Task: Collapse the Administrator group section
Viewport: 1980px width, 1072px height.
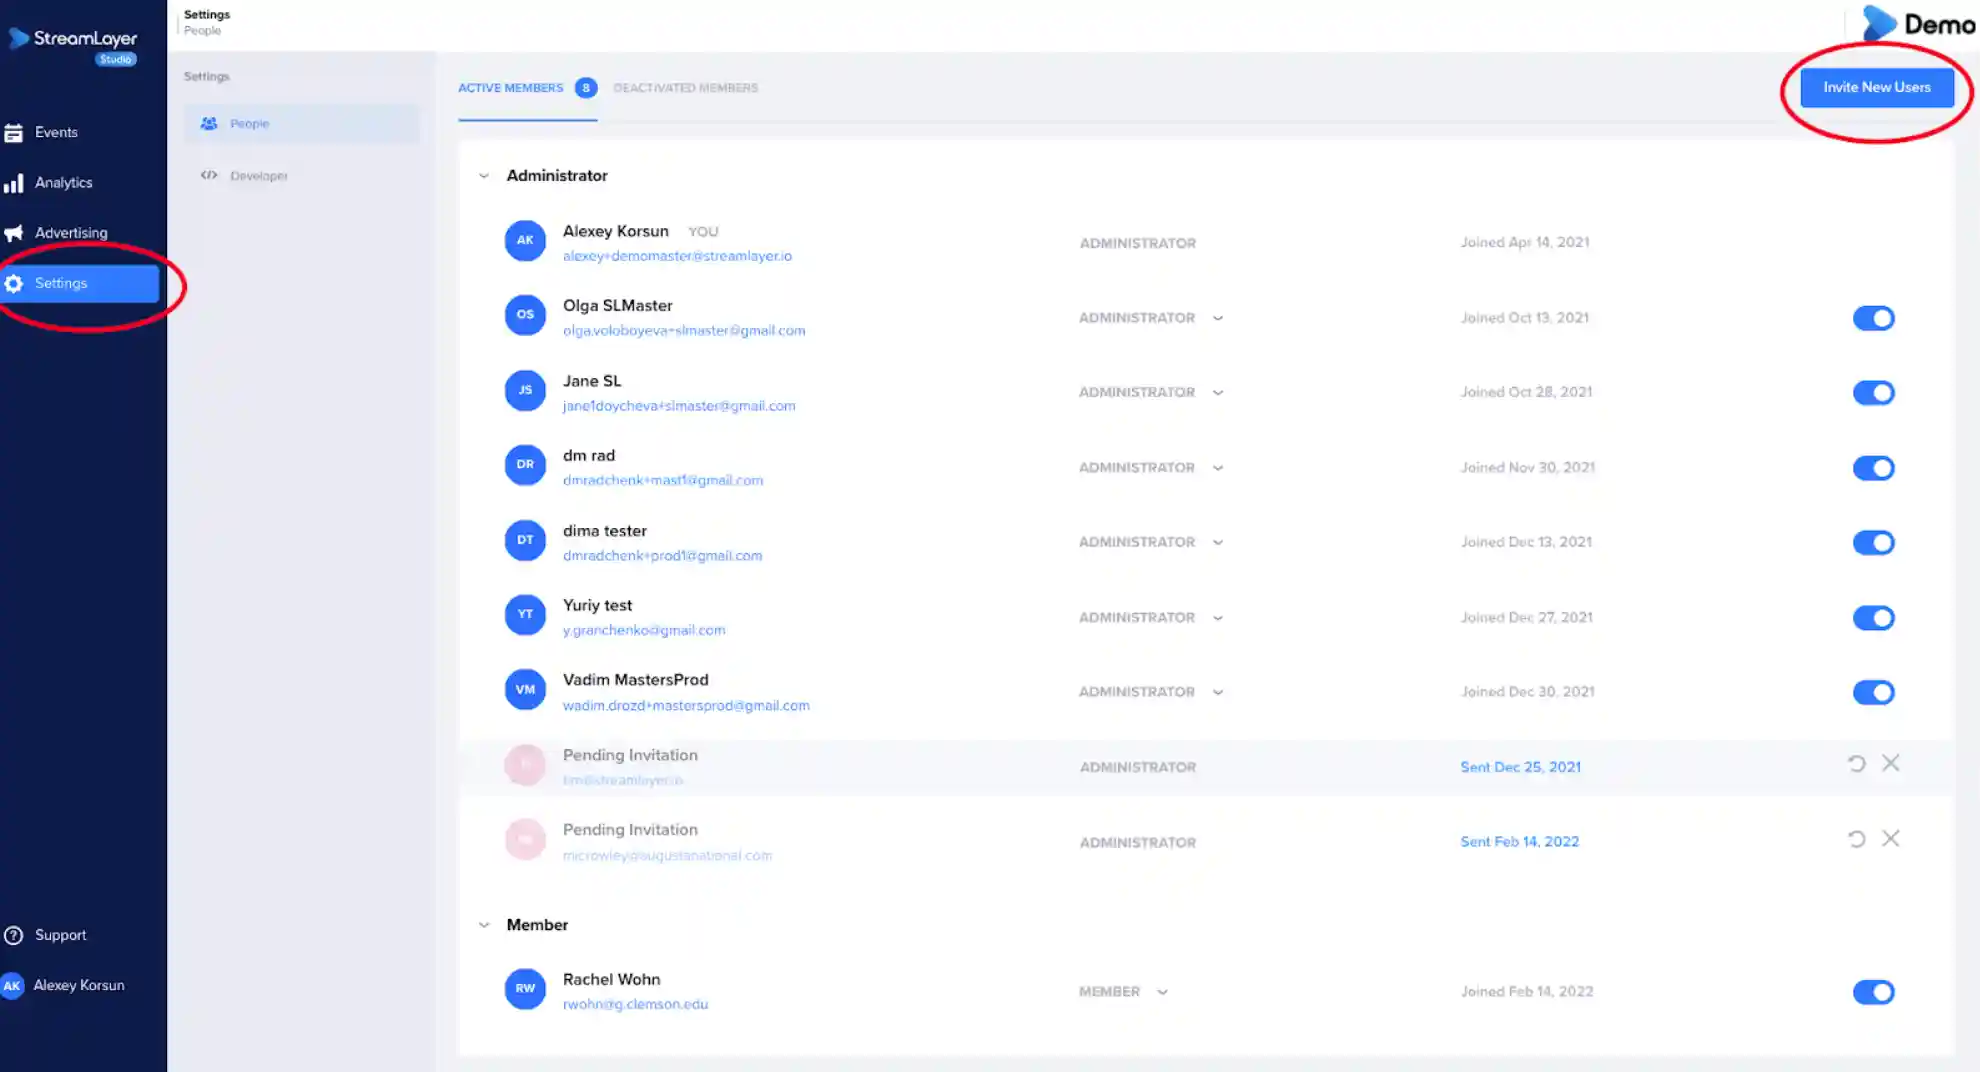Action: tap(484, 176)
